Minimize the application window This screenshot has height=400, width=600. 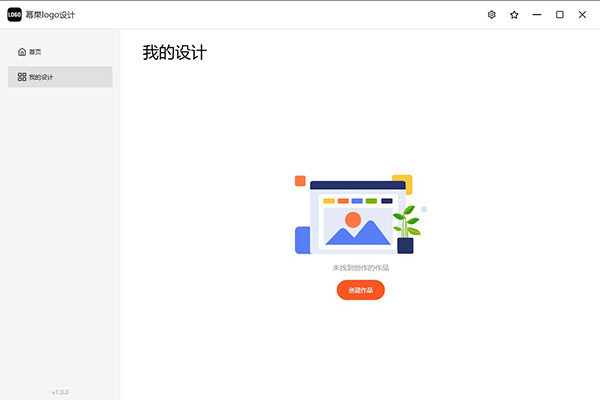coord(537,15)
